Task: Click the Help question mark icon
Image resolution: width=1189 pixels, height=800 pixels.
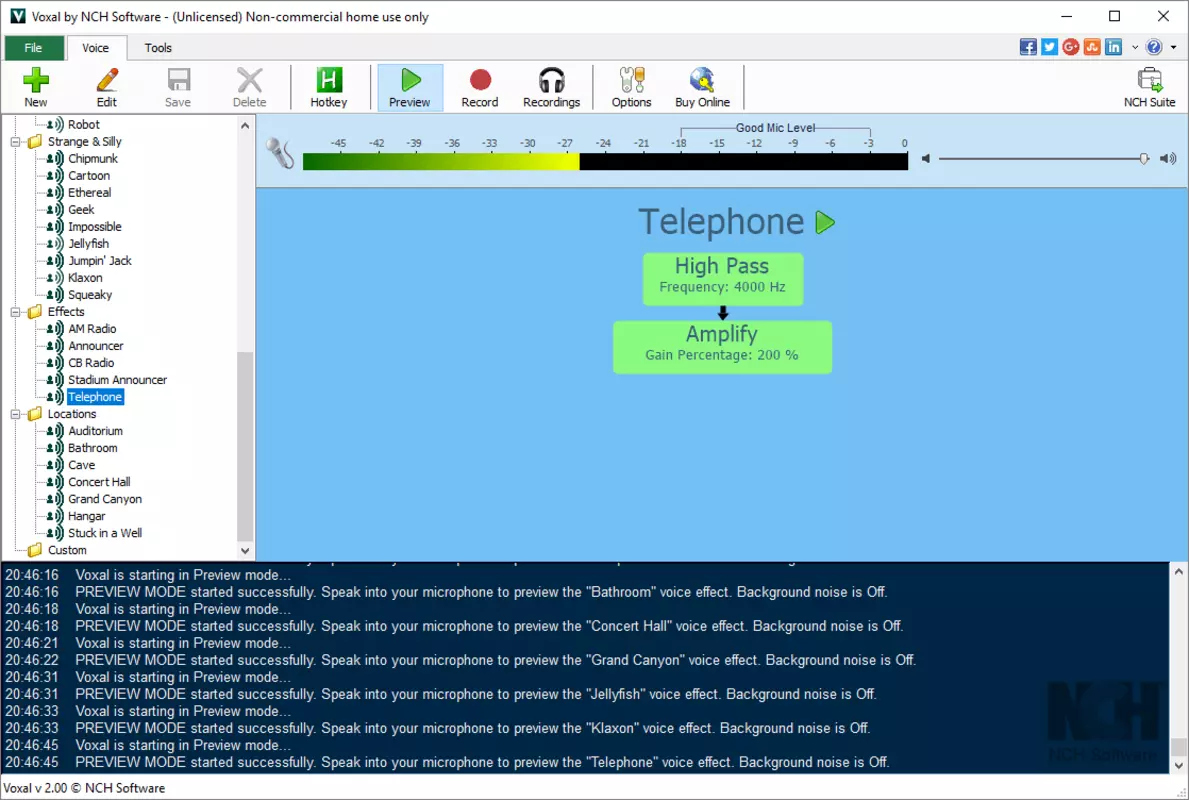Action: [1154, 47]
